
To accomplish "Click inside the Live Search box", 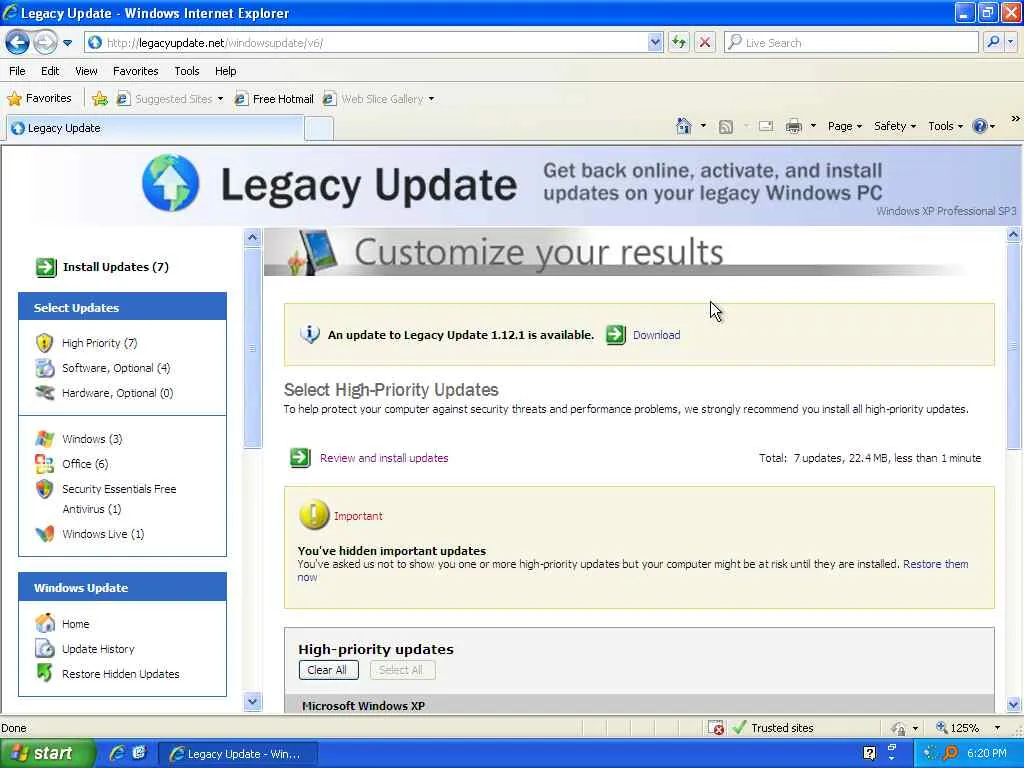I will [x=851, y=43].
